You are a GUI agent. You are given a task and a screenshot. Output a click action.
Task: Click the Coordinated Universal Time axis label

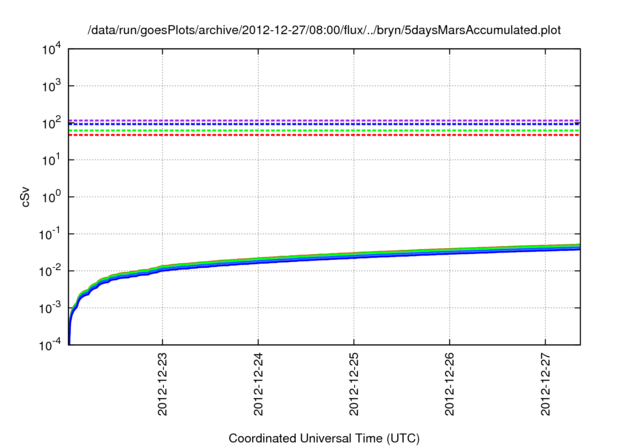(324, 438)
